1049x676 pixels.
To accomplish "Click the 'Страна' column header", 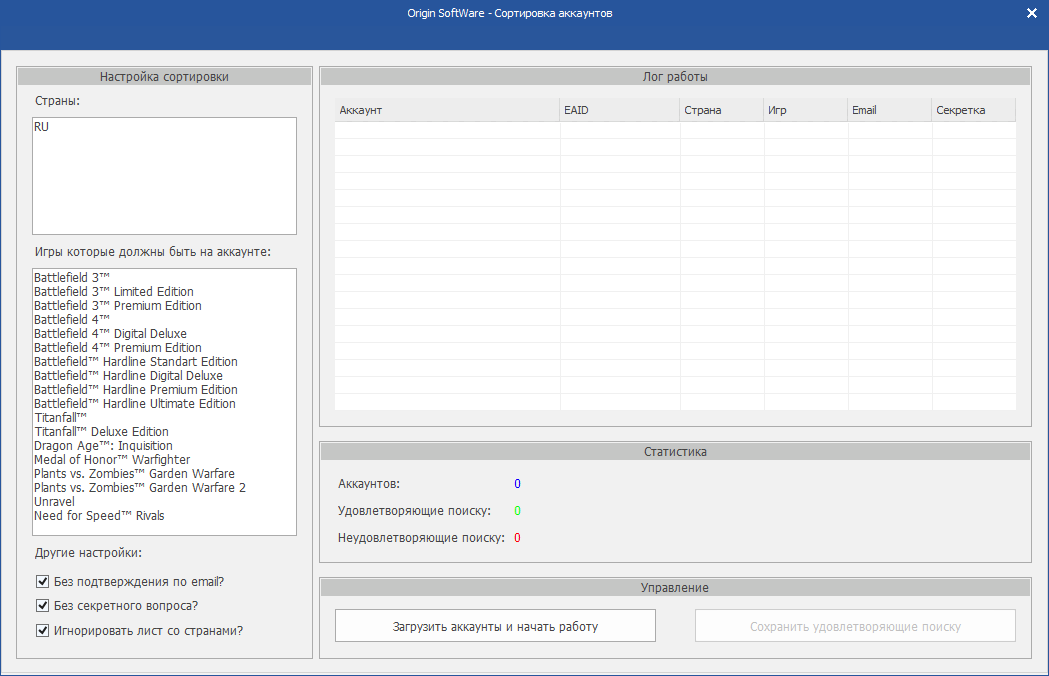I will 721,110.
